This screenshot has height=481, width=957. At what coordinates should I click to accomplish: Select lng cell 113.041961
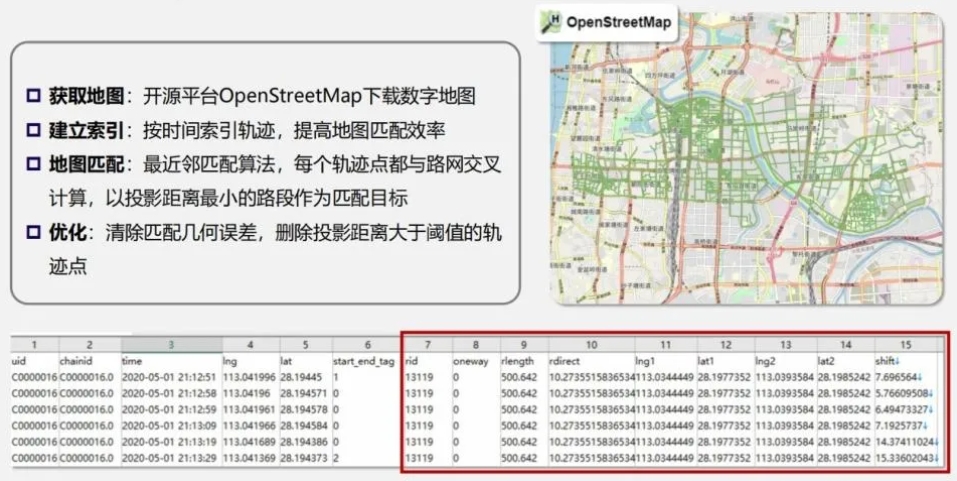click(251, 410)
